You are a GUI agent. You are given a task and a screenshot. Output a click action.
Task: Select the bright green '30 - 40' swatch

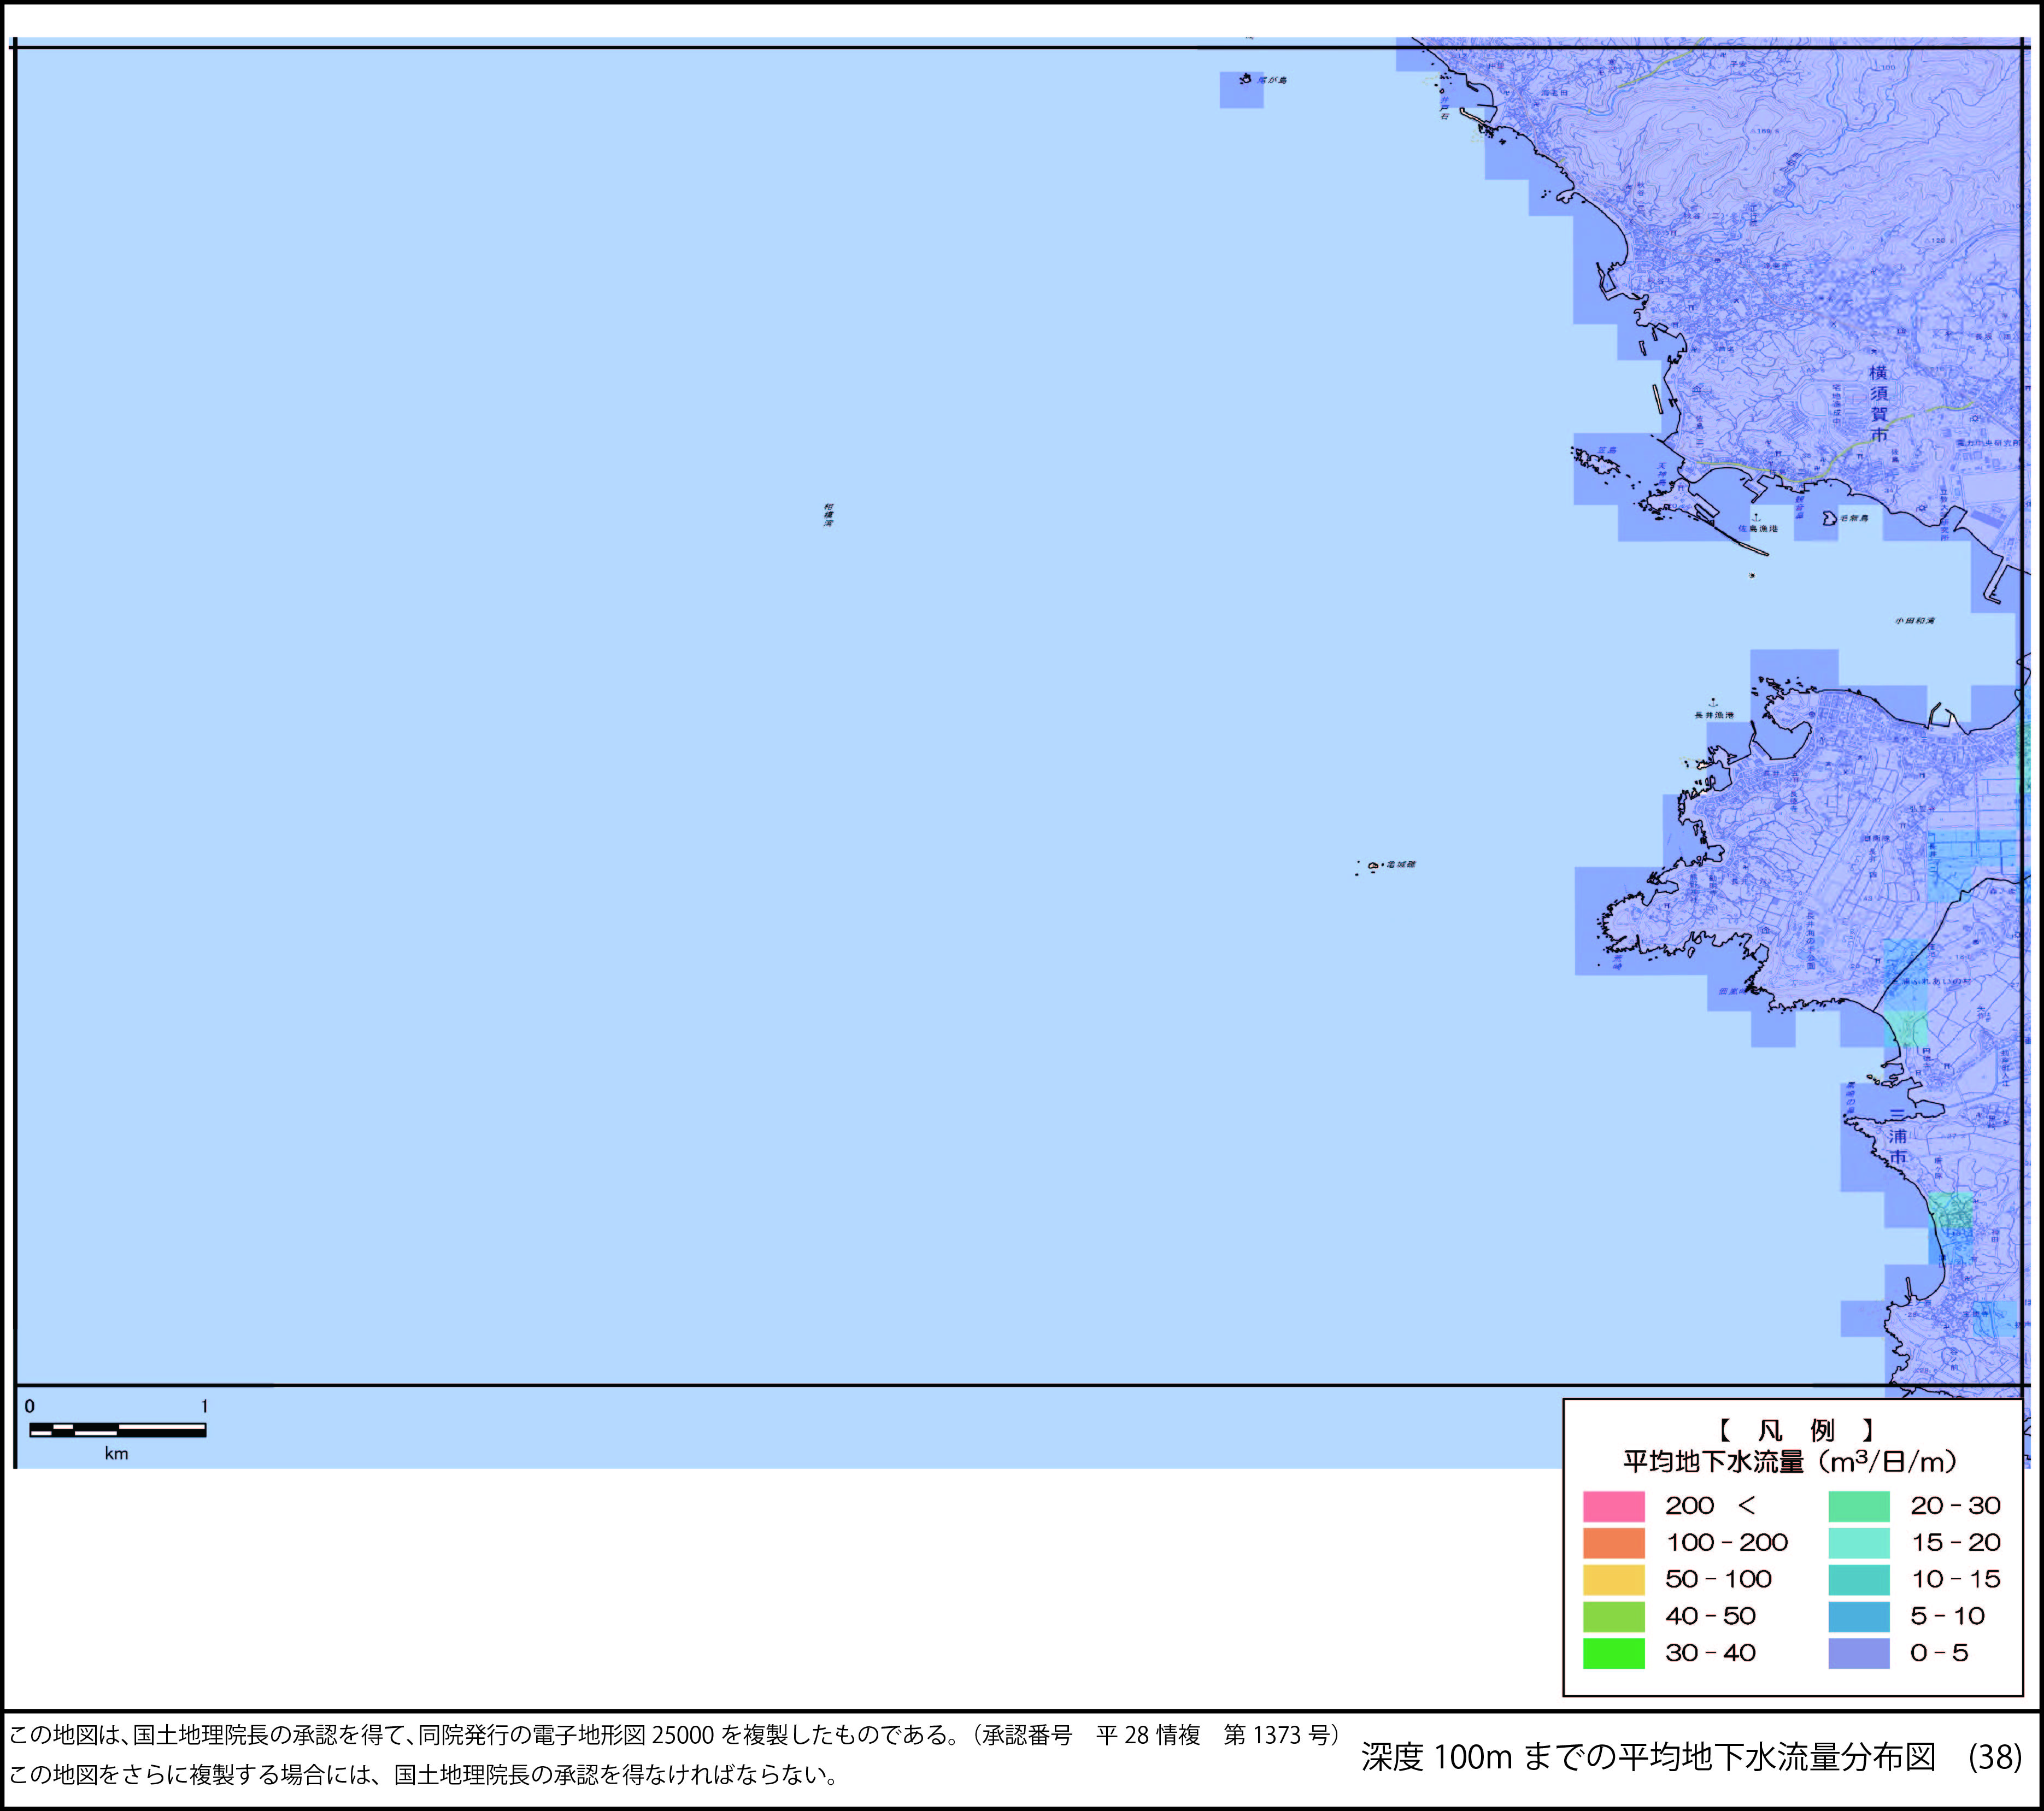(x=1613, y=1654)
